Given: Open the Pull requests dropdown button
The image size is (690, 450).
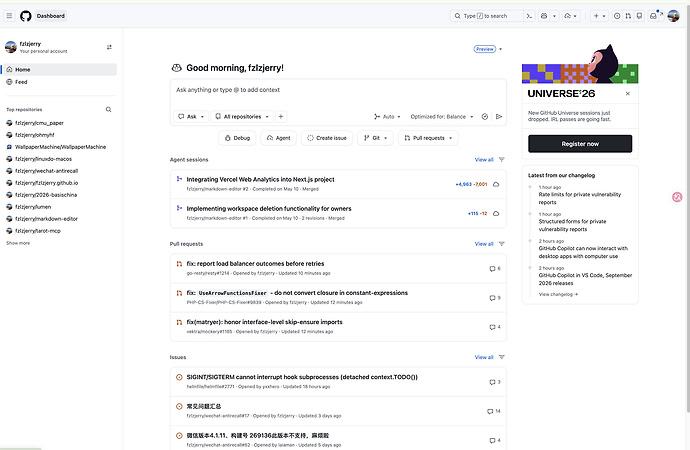Looking at the screenshot, I should [428, 138].
